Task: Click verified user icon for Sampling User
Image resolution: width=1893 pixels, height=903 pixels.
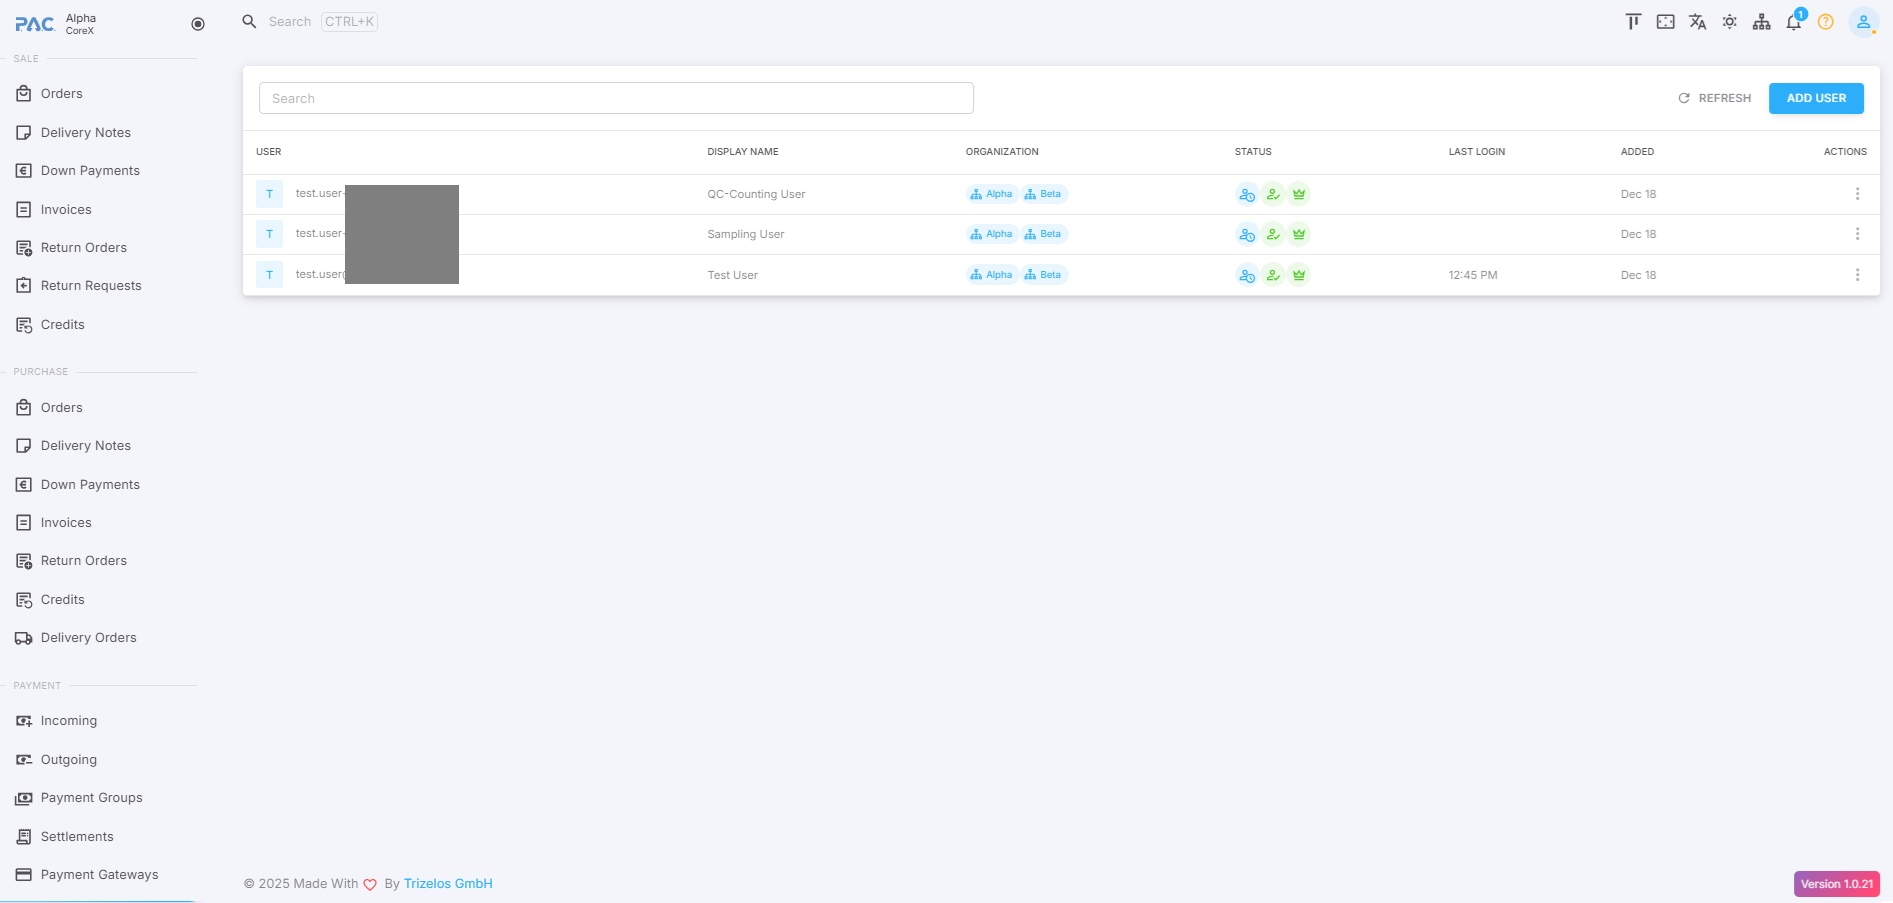Action: (x=1273, y=234)
